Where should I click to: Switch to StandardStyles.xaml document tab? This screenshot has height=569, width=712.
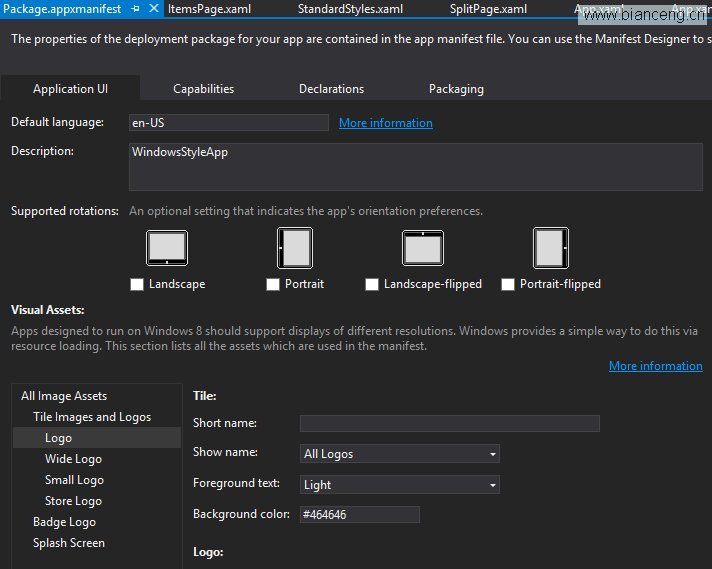(x=350, y=9)
